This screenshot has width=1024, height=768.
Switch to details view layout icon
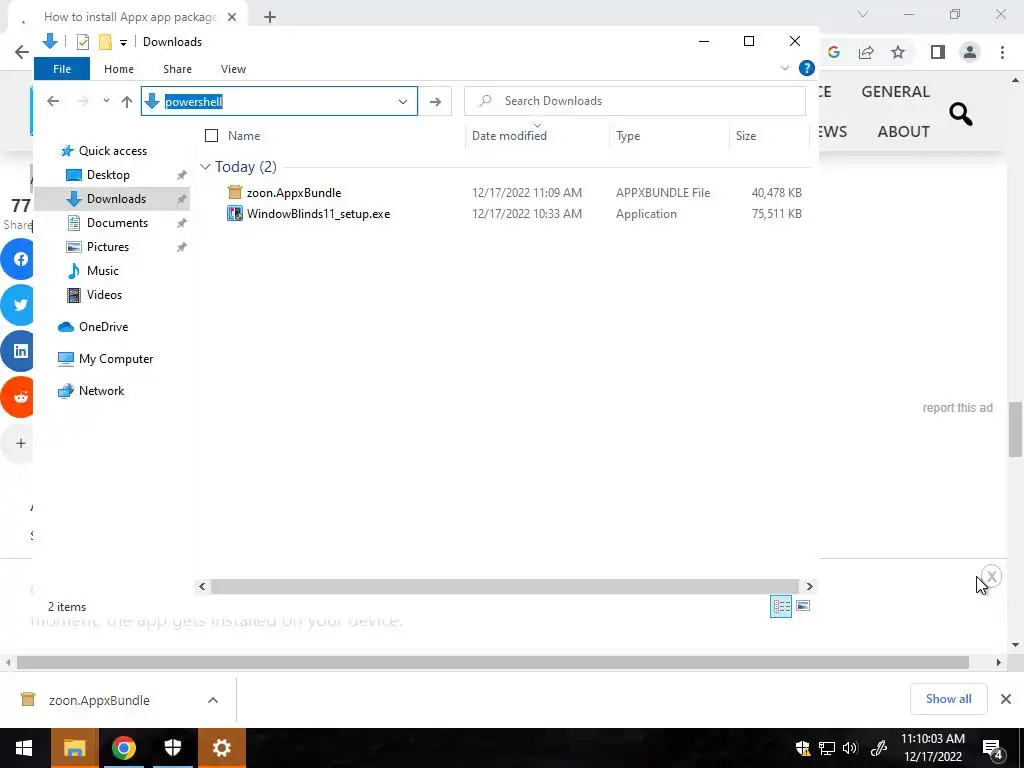coord(781,606)
